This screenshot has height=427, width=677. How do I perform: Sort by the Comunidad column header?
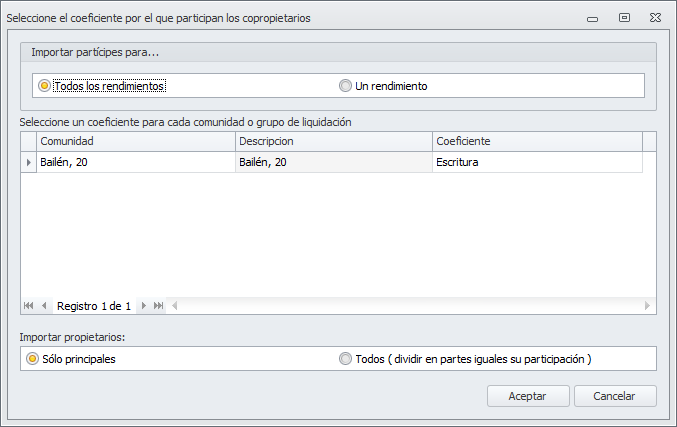pyautogui.click(x=135, y=142)
